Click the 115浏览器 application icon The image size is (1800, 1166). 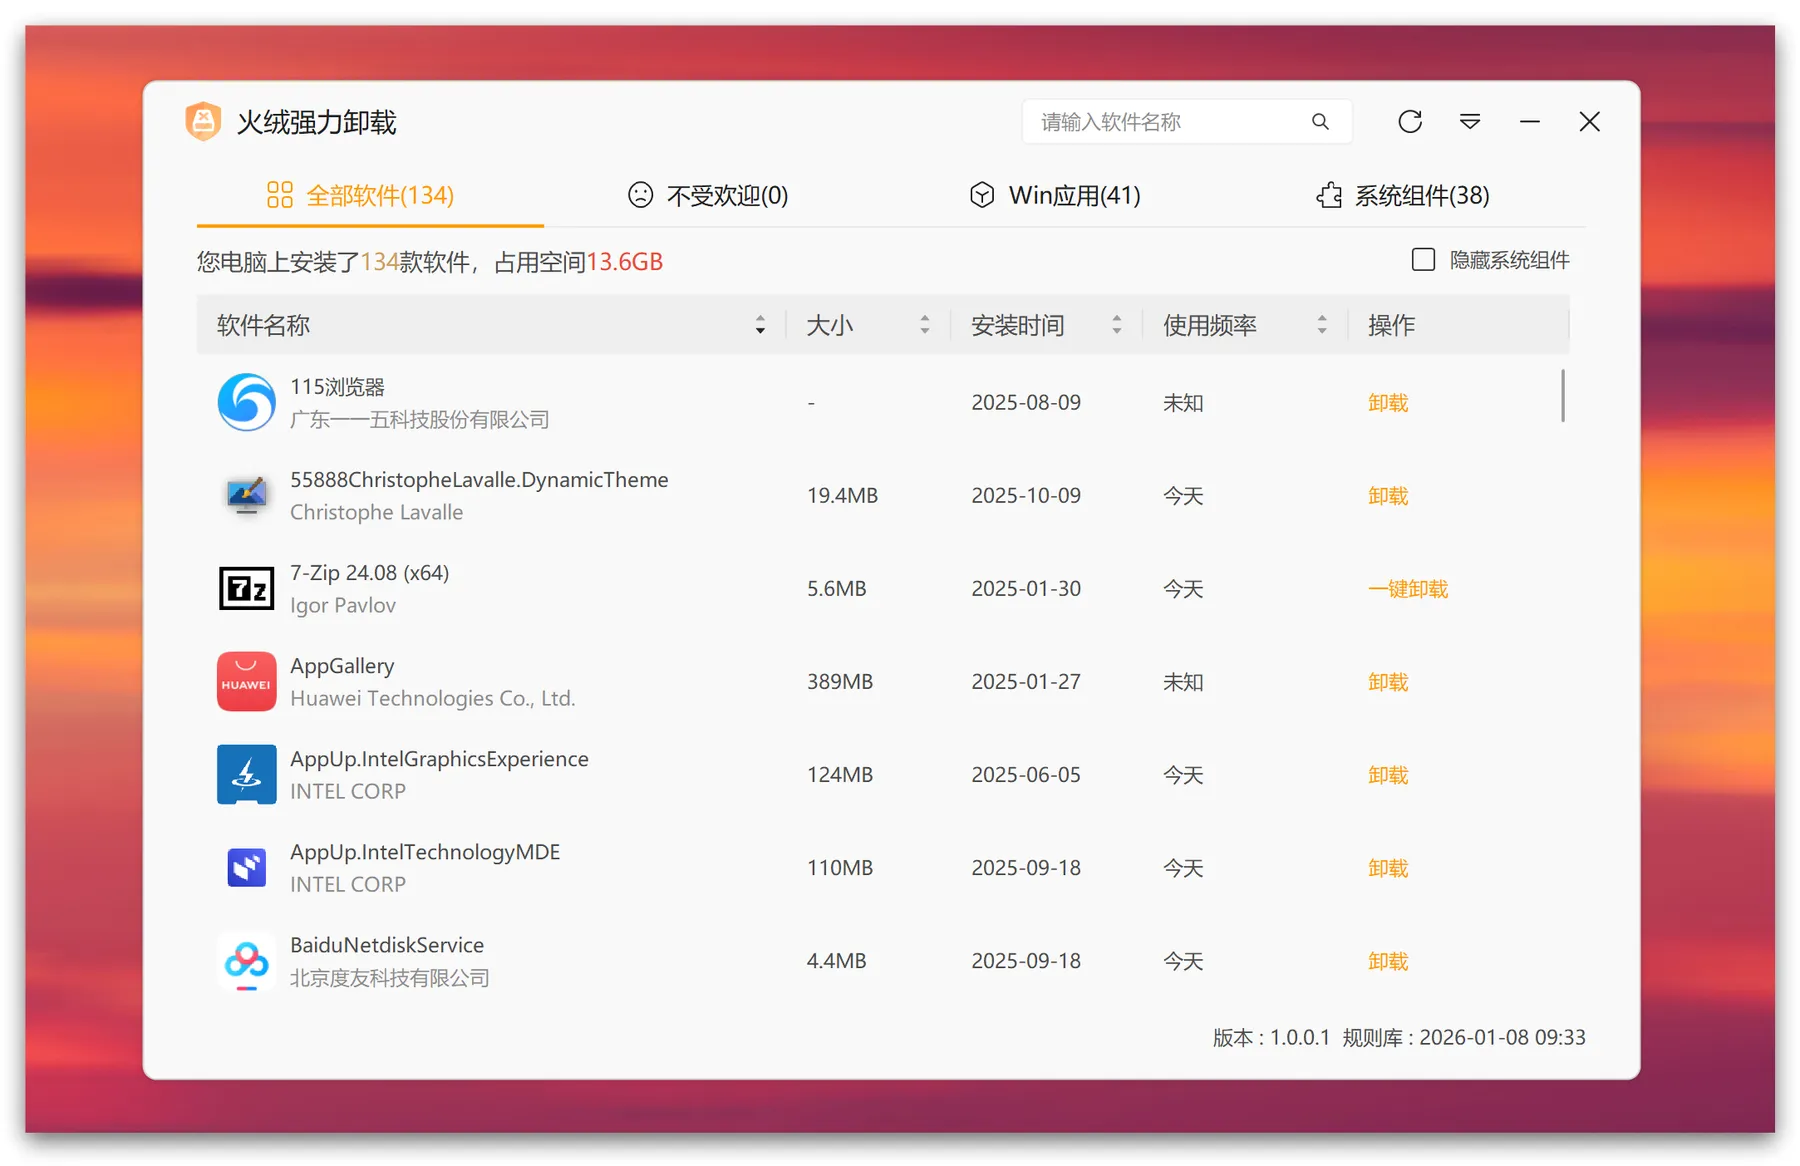246,402
